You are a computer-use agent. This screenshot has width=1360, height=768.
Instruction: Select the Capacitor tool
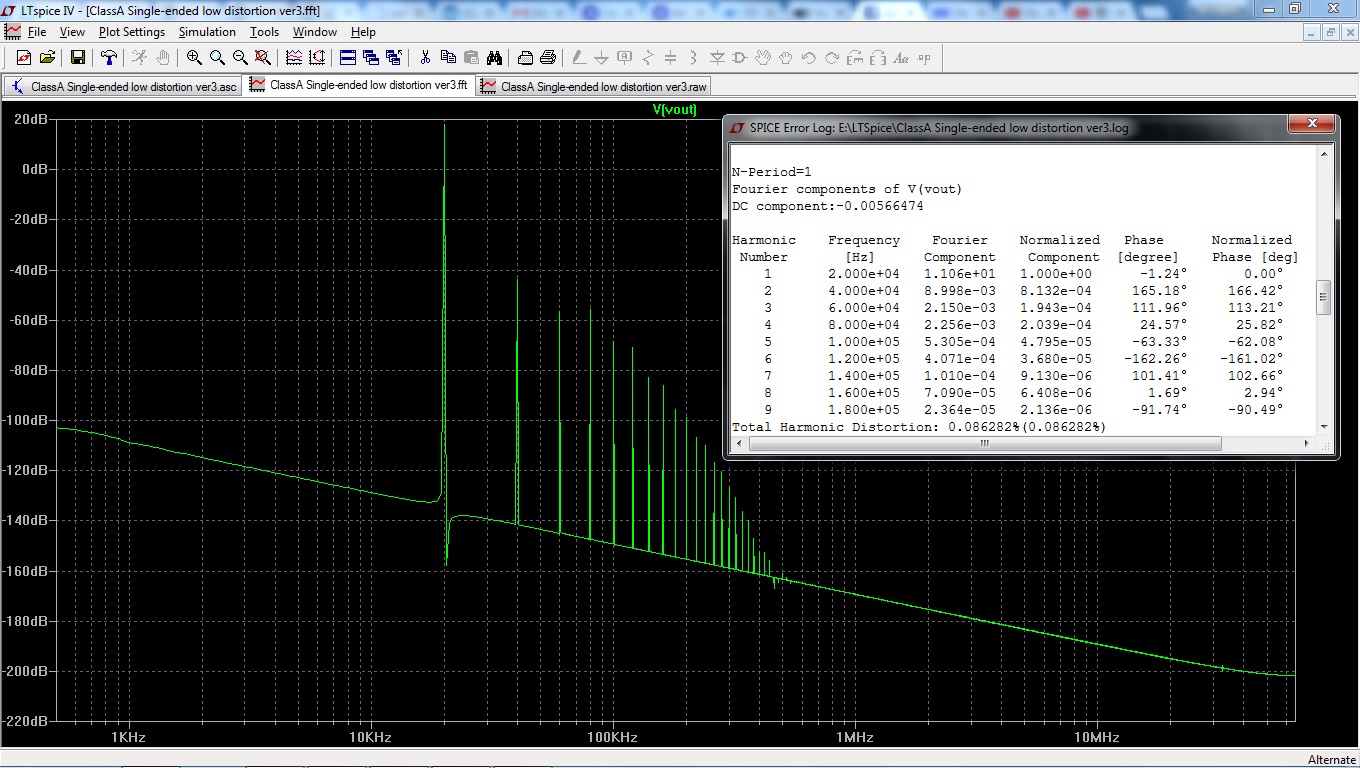[670, 57]
